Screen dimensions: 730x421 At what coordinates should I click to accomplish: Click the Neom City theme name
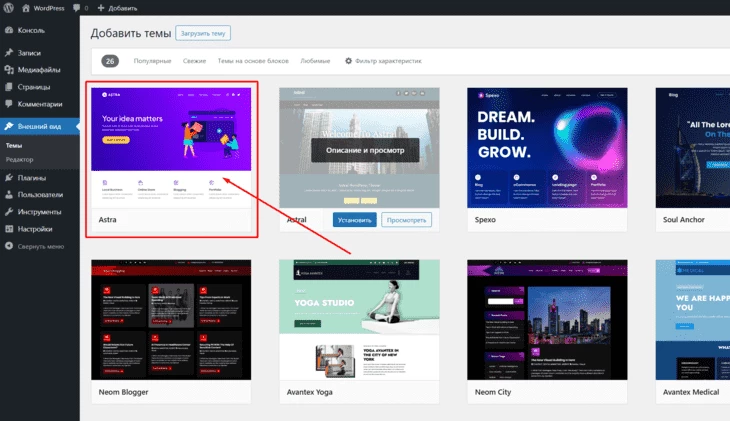(x=493, y=392)
